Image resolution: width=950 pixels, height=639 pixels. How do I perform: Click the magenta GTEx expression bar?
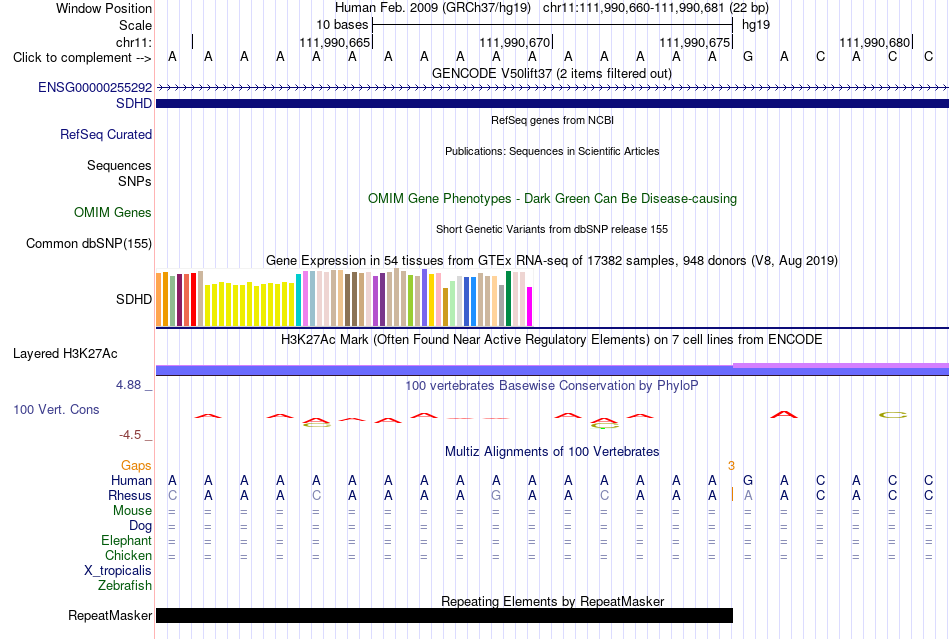point(530,306)
